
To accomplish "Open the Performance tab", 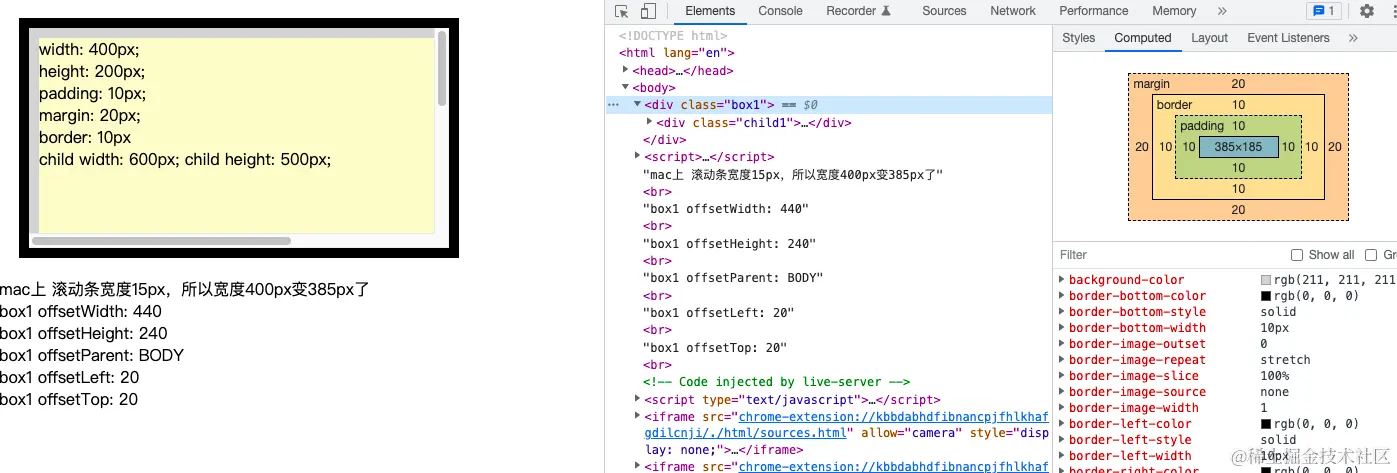I will (x=1094, y=11).
